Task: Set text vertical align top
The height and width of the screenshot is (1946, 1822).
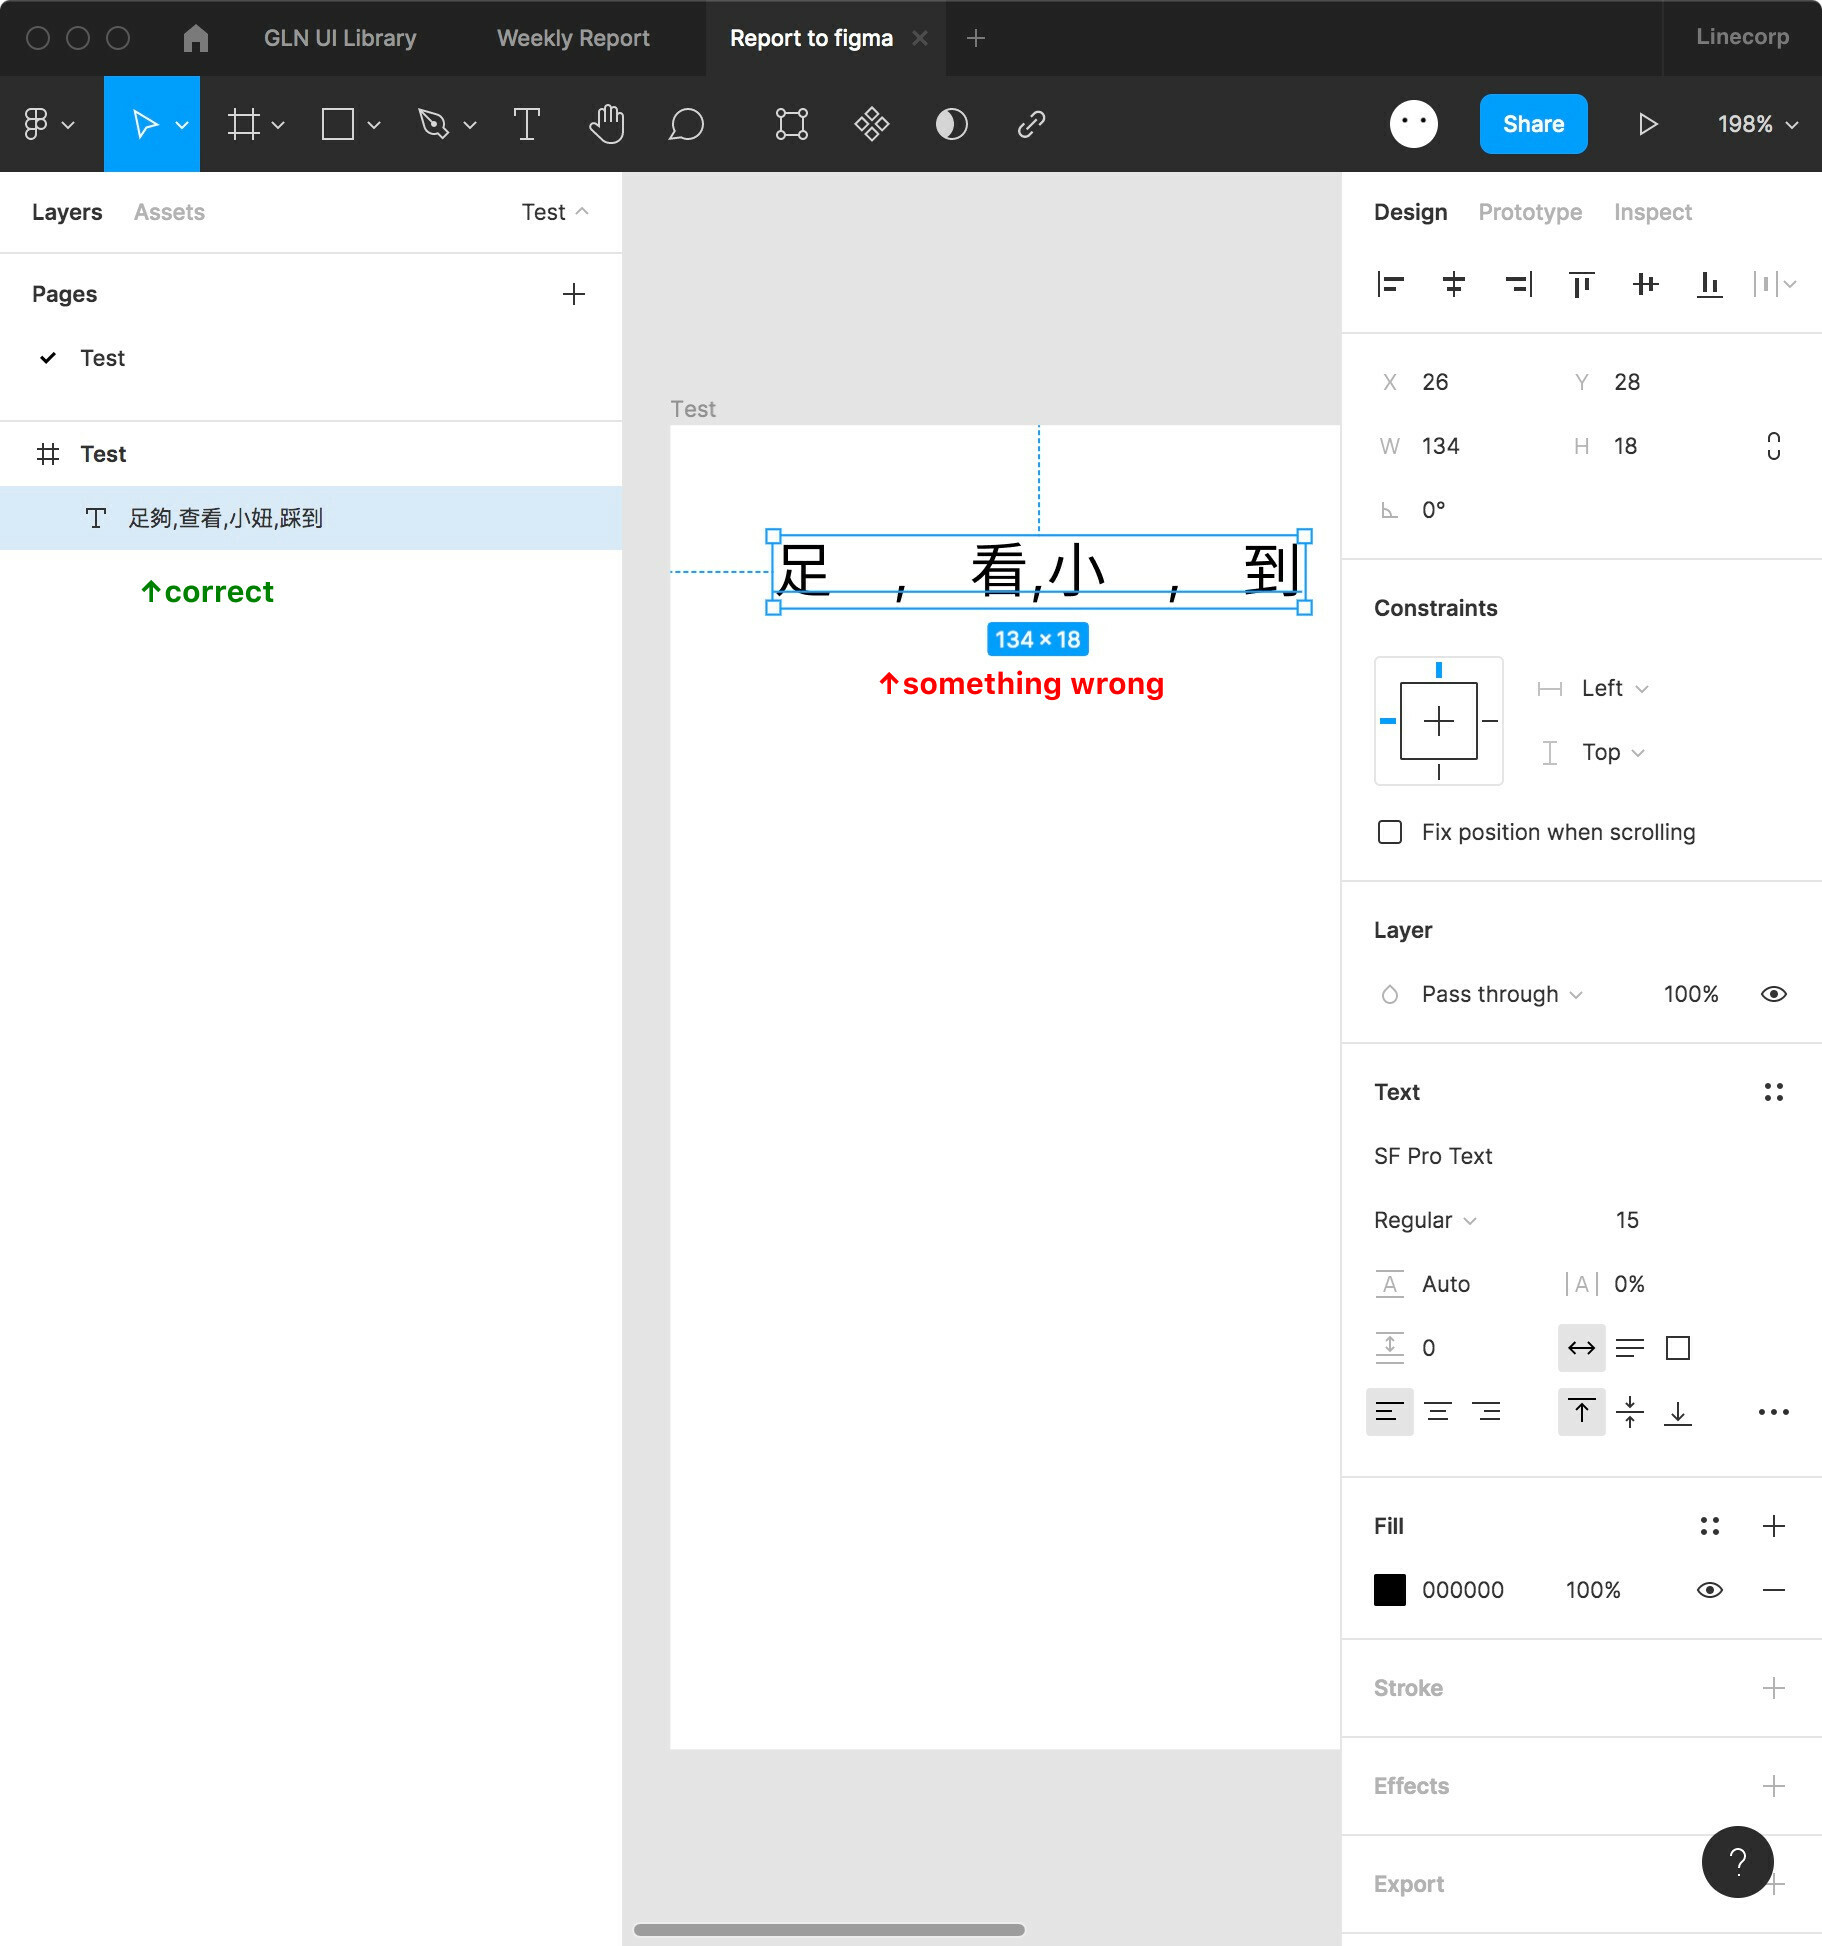Action: click(x=1582, y=1412)
